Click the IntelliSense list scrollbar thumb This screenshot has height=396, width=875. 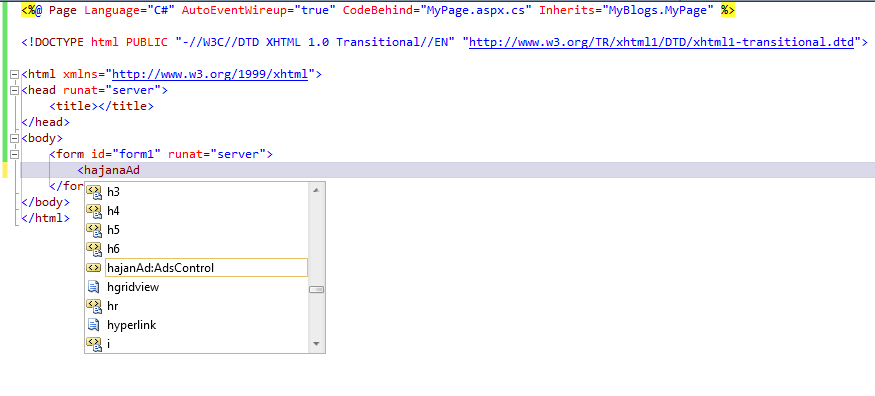click(317, 289)
